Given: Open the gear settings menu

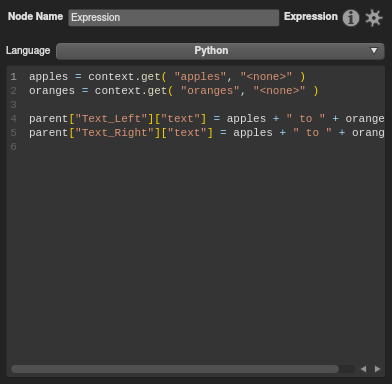Looking at the screenshot, I should pyautogui.click(x=373, y=18).
